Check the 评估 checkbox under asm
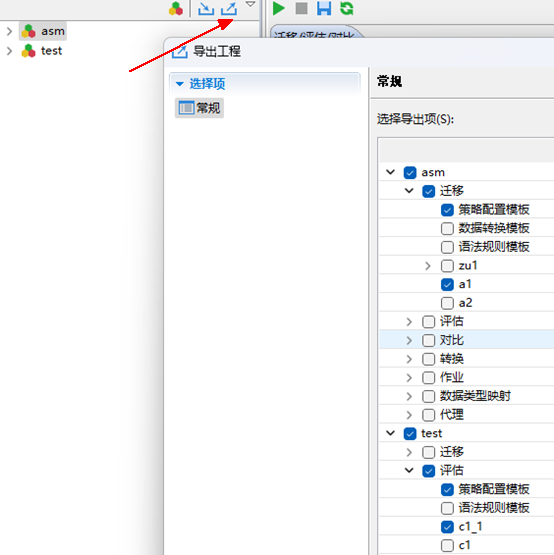This screenshot has width=554, height=555. [429, 322]
